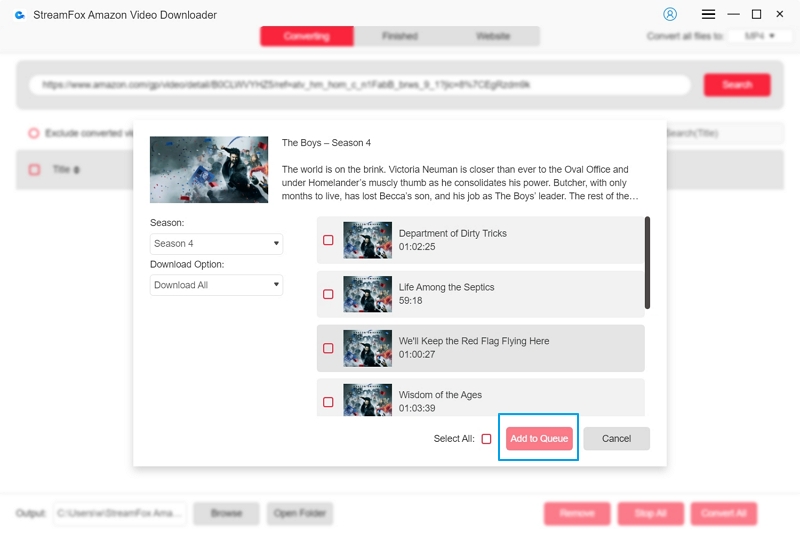The image size is (800, 533).
Task: Click the season description paragraph
Action: (x=460, y=183)
